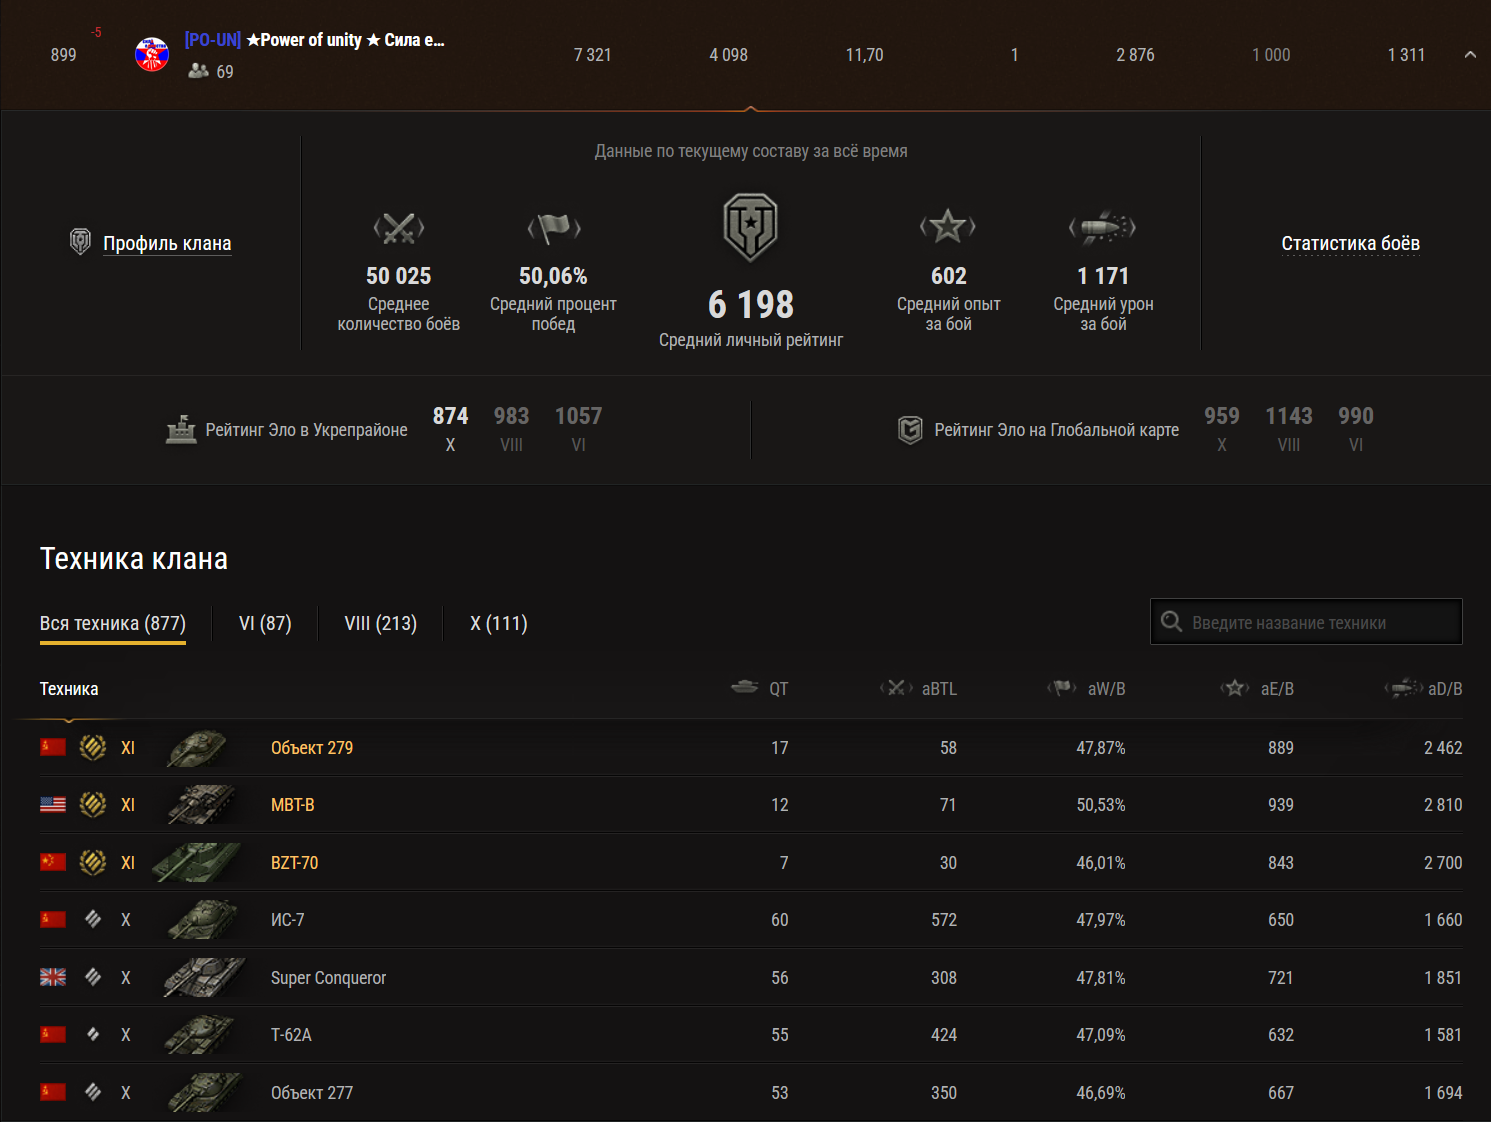Select the All vehicles (877) tab

click(x=113, y=623)
